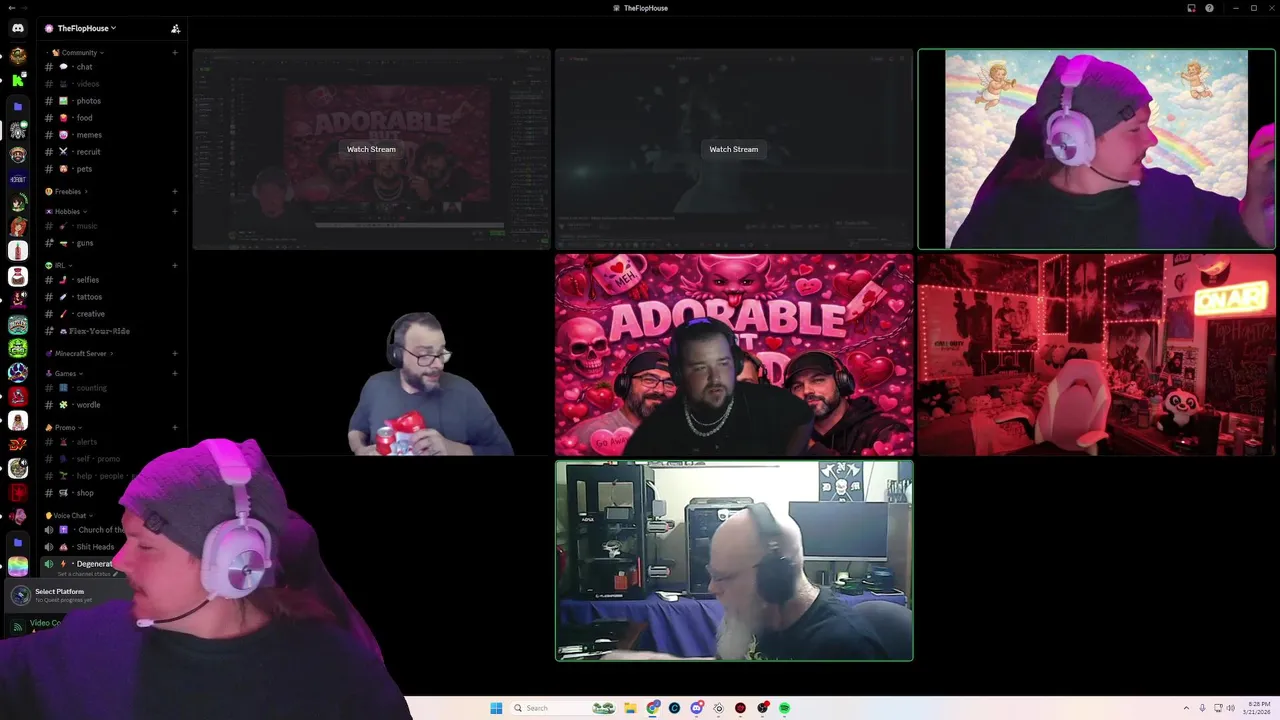The height and width of the screenshot is (720, 1280).
Task: Open Discord inbox icon in title bar
Action: (x=1191, y=8)
